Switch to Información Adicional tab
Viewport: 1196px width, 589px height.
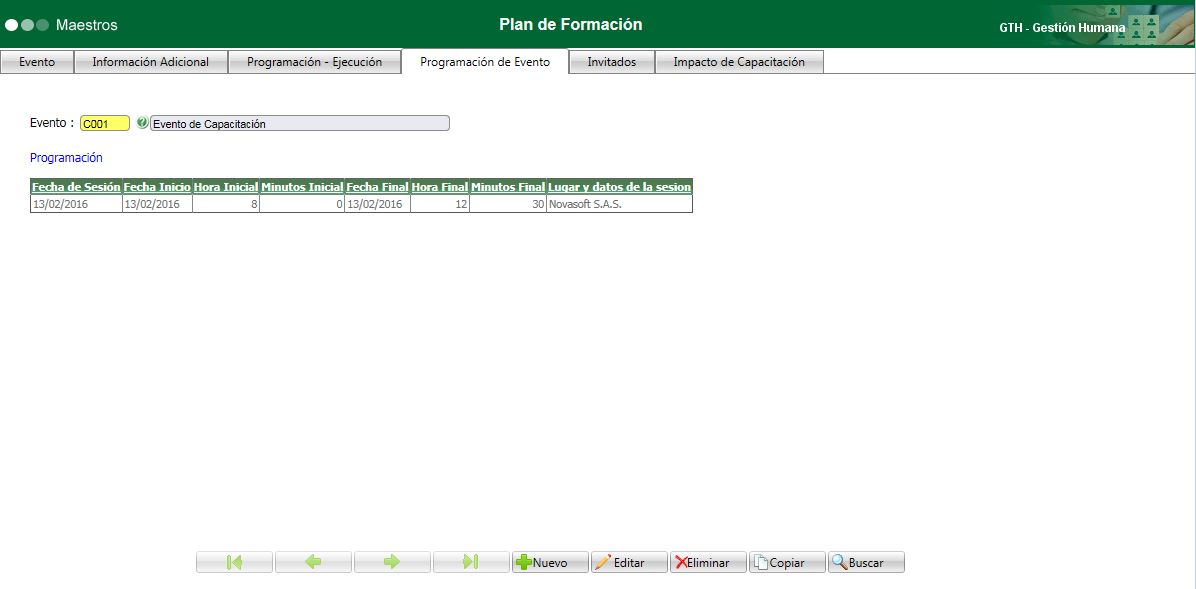pyautogui.click(x=150, y=62)
